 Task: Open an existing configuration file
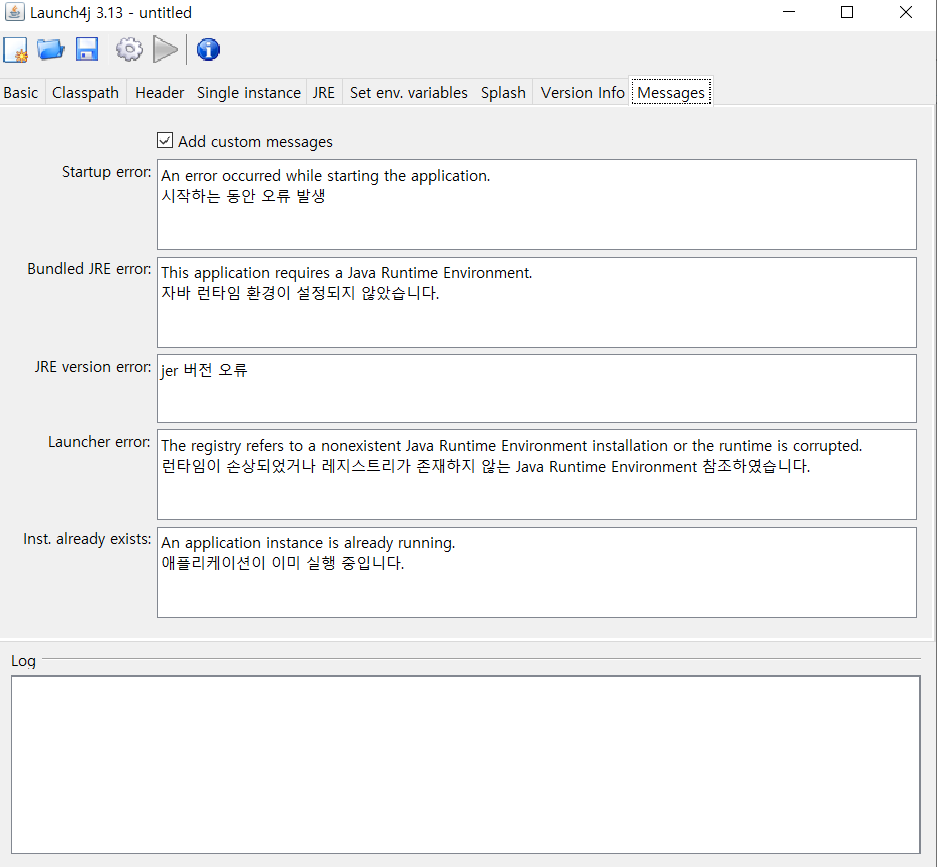pos(50,49)
